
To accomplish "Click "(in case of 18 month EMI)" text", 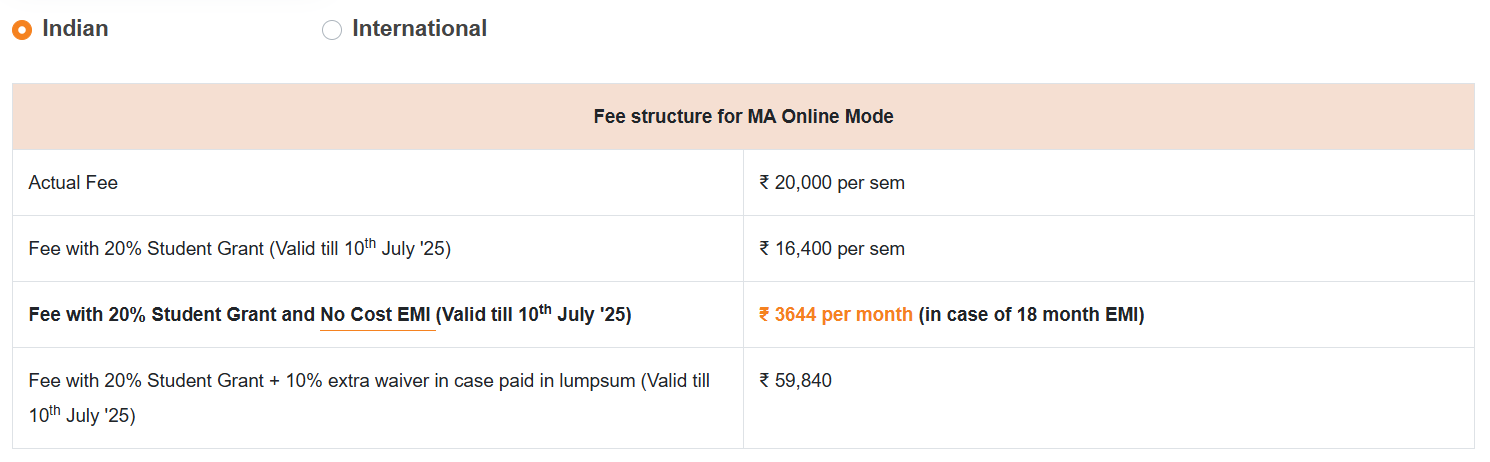I will pos(1031,315).
